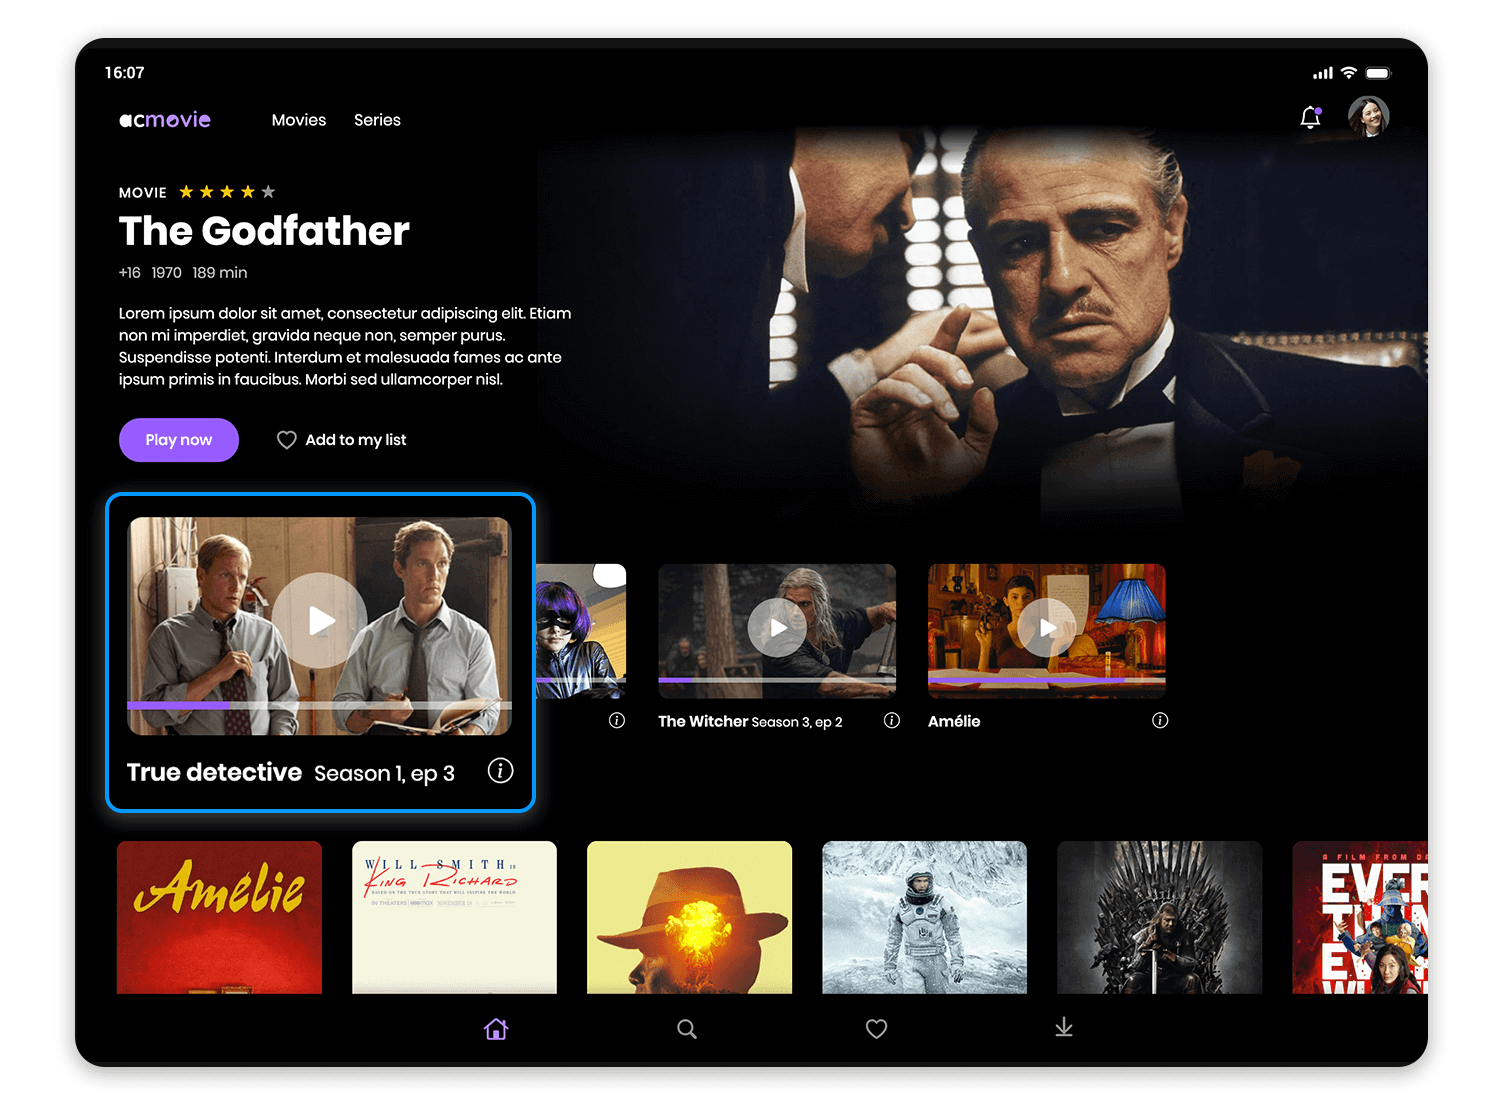Open the astronaut snow poster
Viewport: 1500px width, 1100px height.
(924, 917)
